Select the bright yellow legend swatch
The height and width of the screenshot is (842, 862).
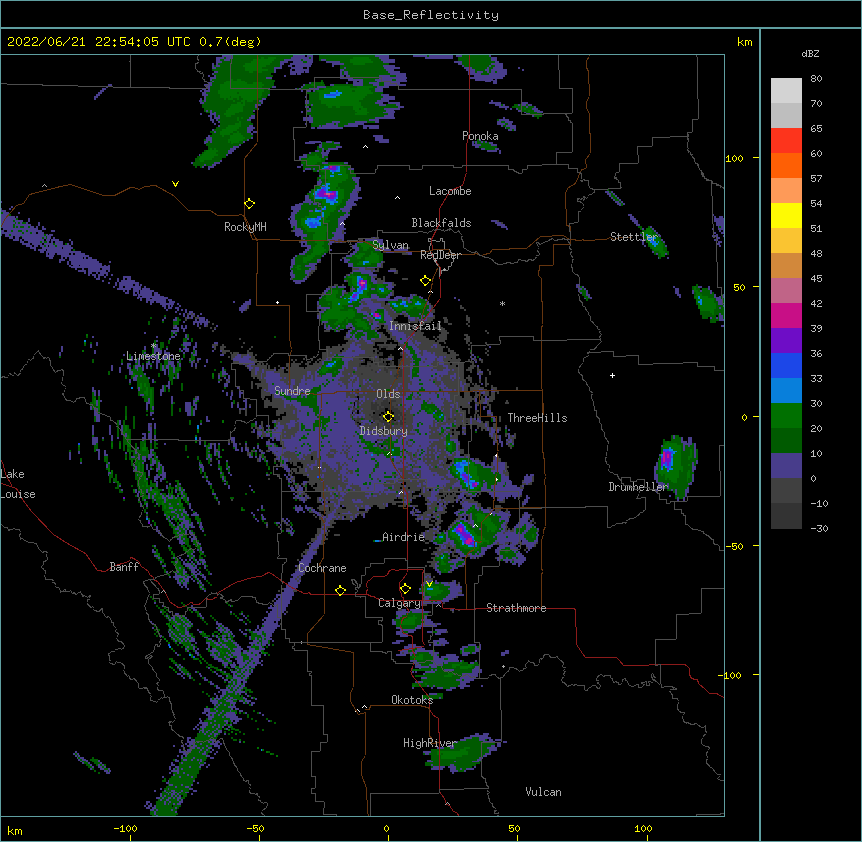pos(786,215)
